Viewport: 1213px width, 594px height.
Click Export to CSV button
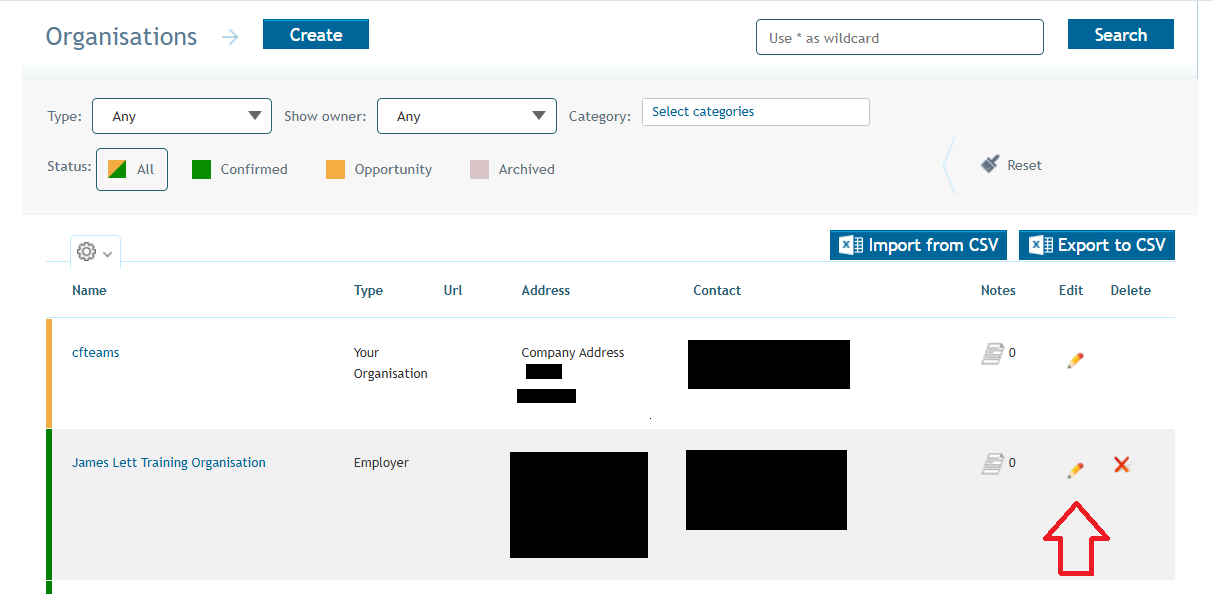click(1097, 245)
